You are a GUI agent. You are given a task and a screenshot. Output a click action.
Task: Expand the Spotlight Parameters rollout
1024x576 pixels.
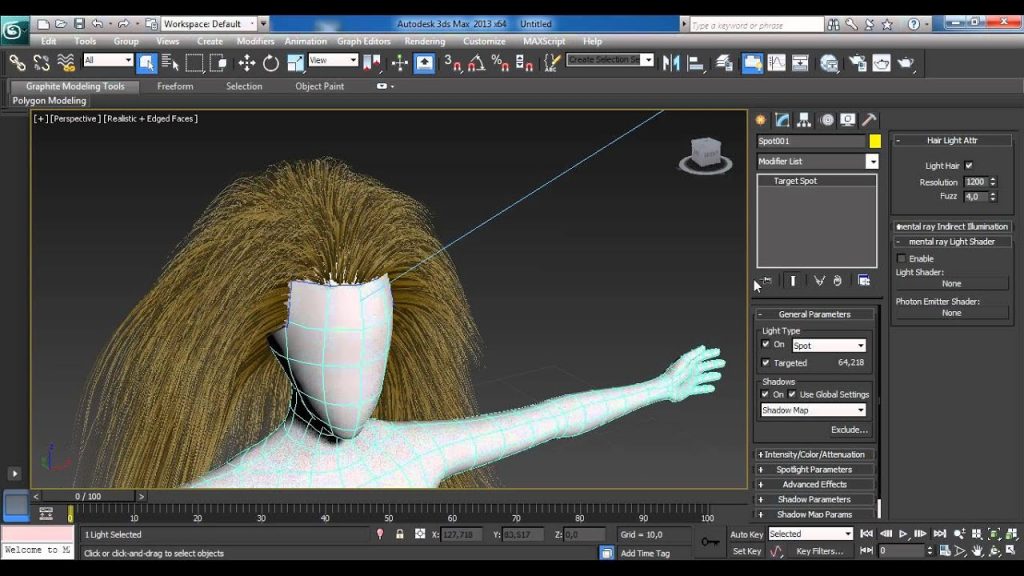click(x=814, y=469)
